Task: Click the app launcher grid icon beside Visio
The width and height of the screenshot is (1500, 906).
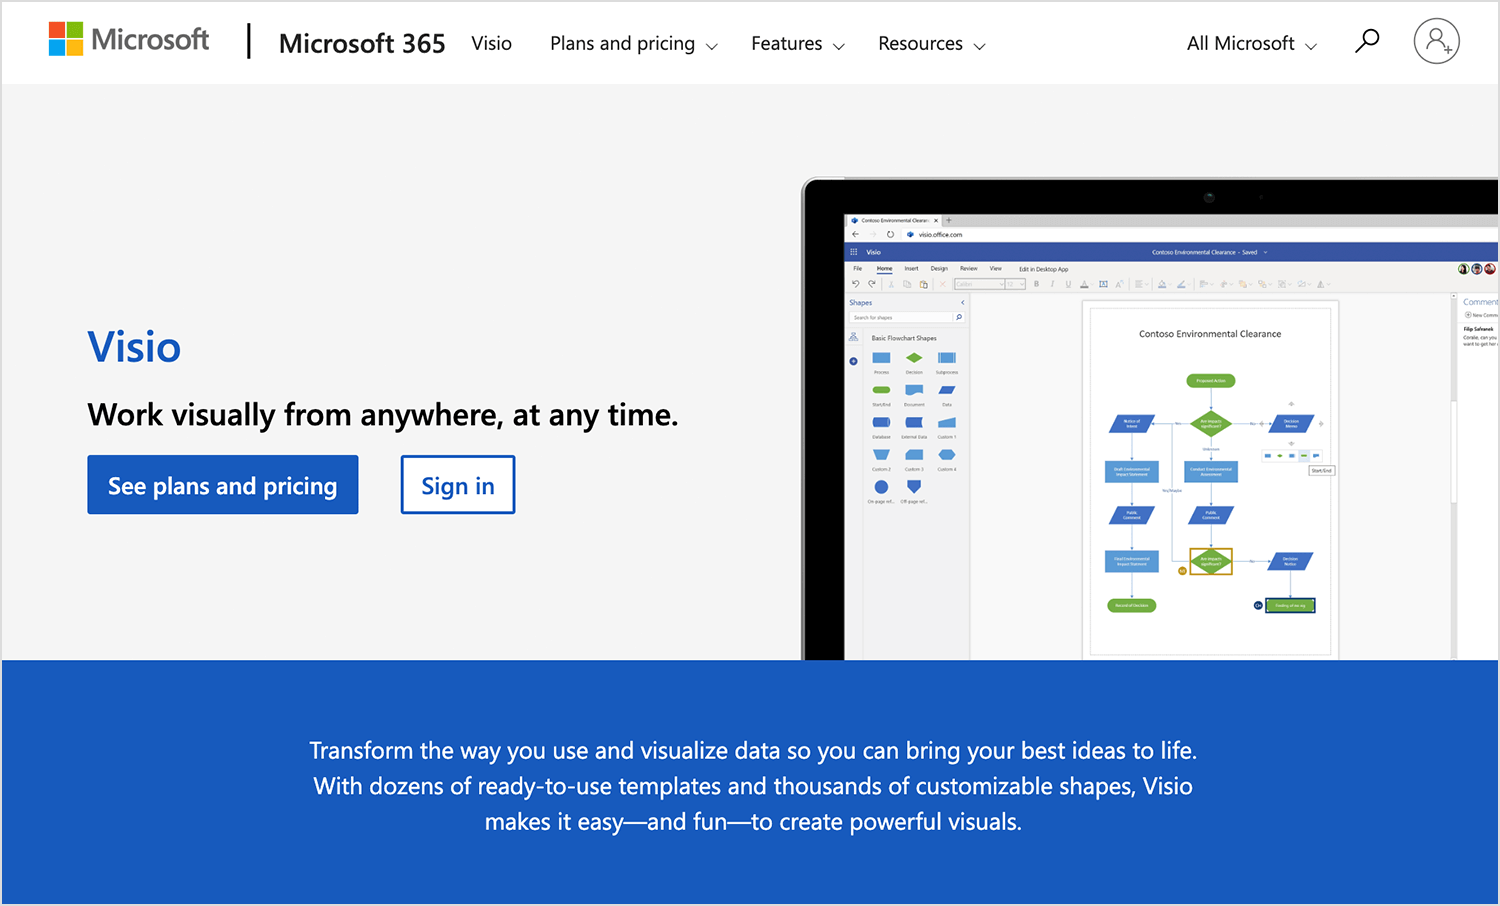Action: (854, 252)
